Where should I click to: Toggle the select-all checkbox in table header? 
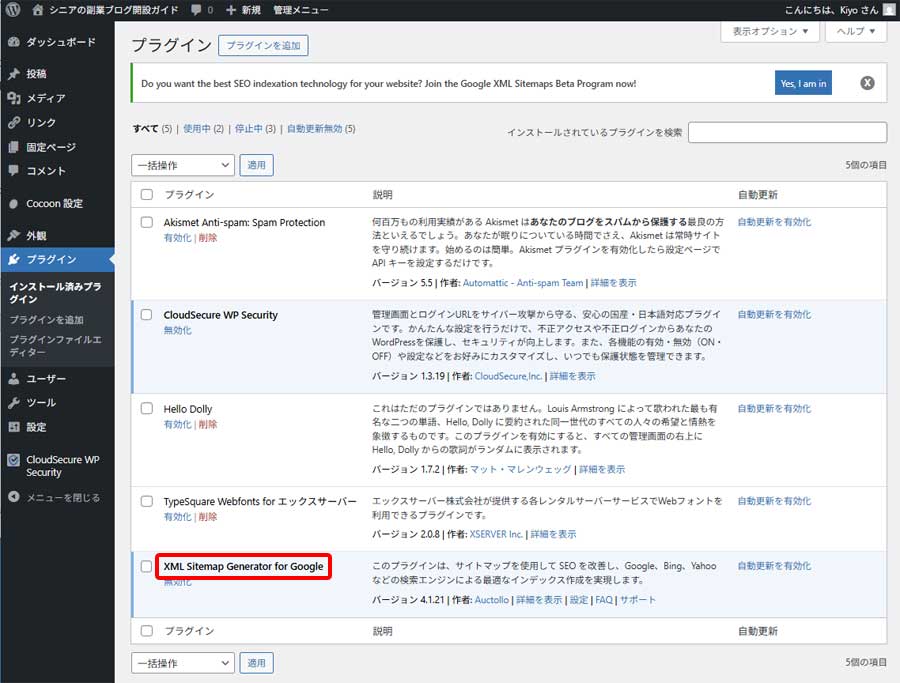(147, 195)
